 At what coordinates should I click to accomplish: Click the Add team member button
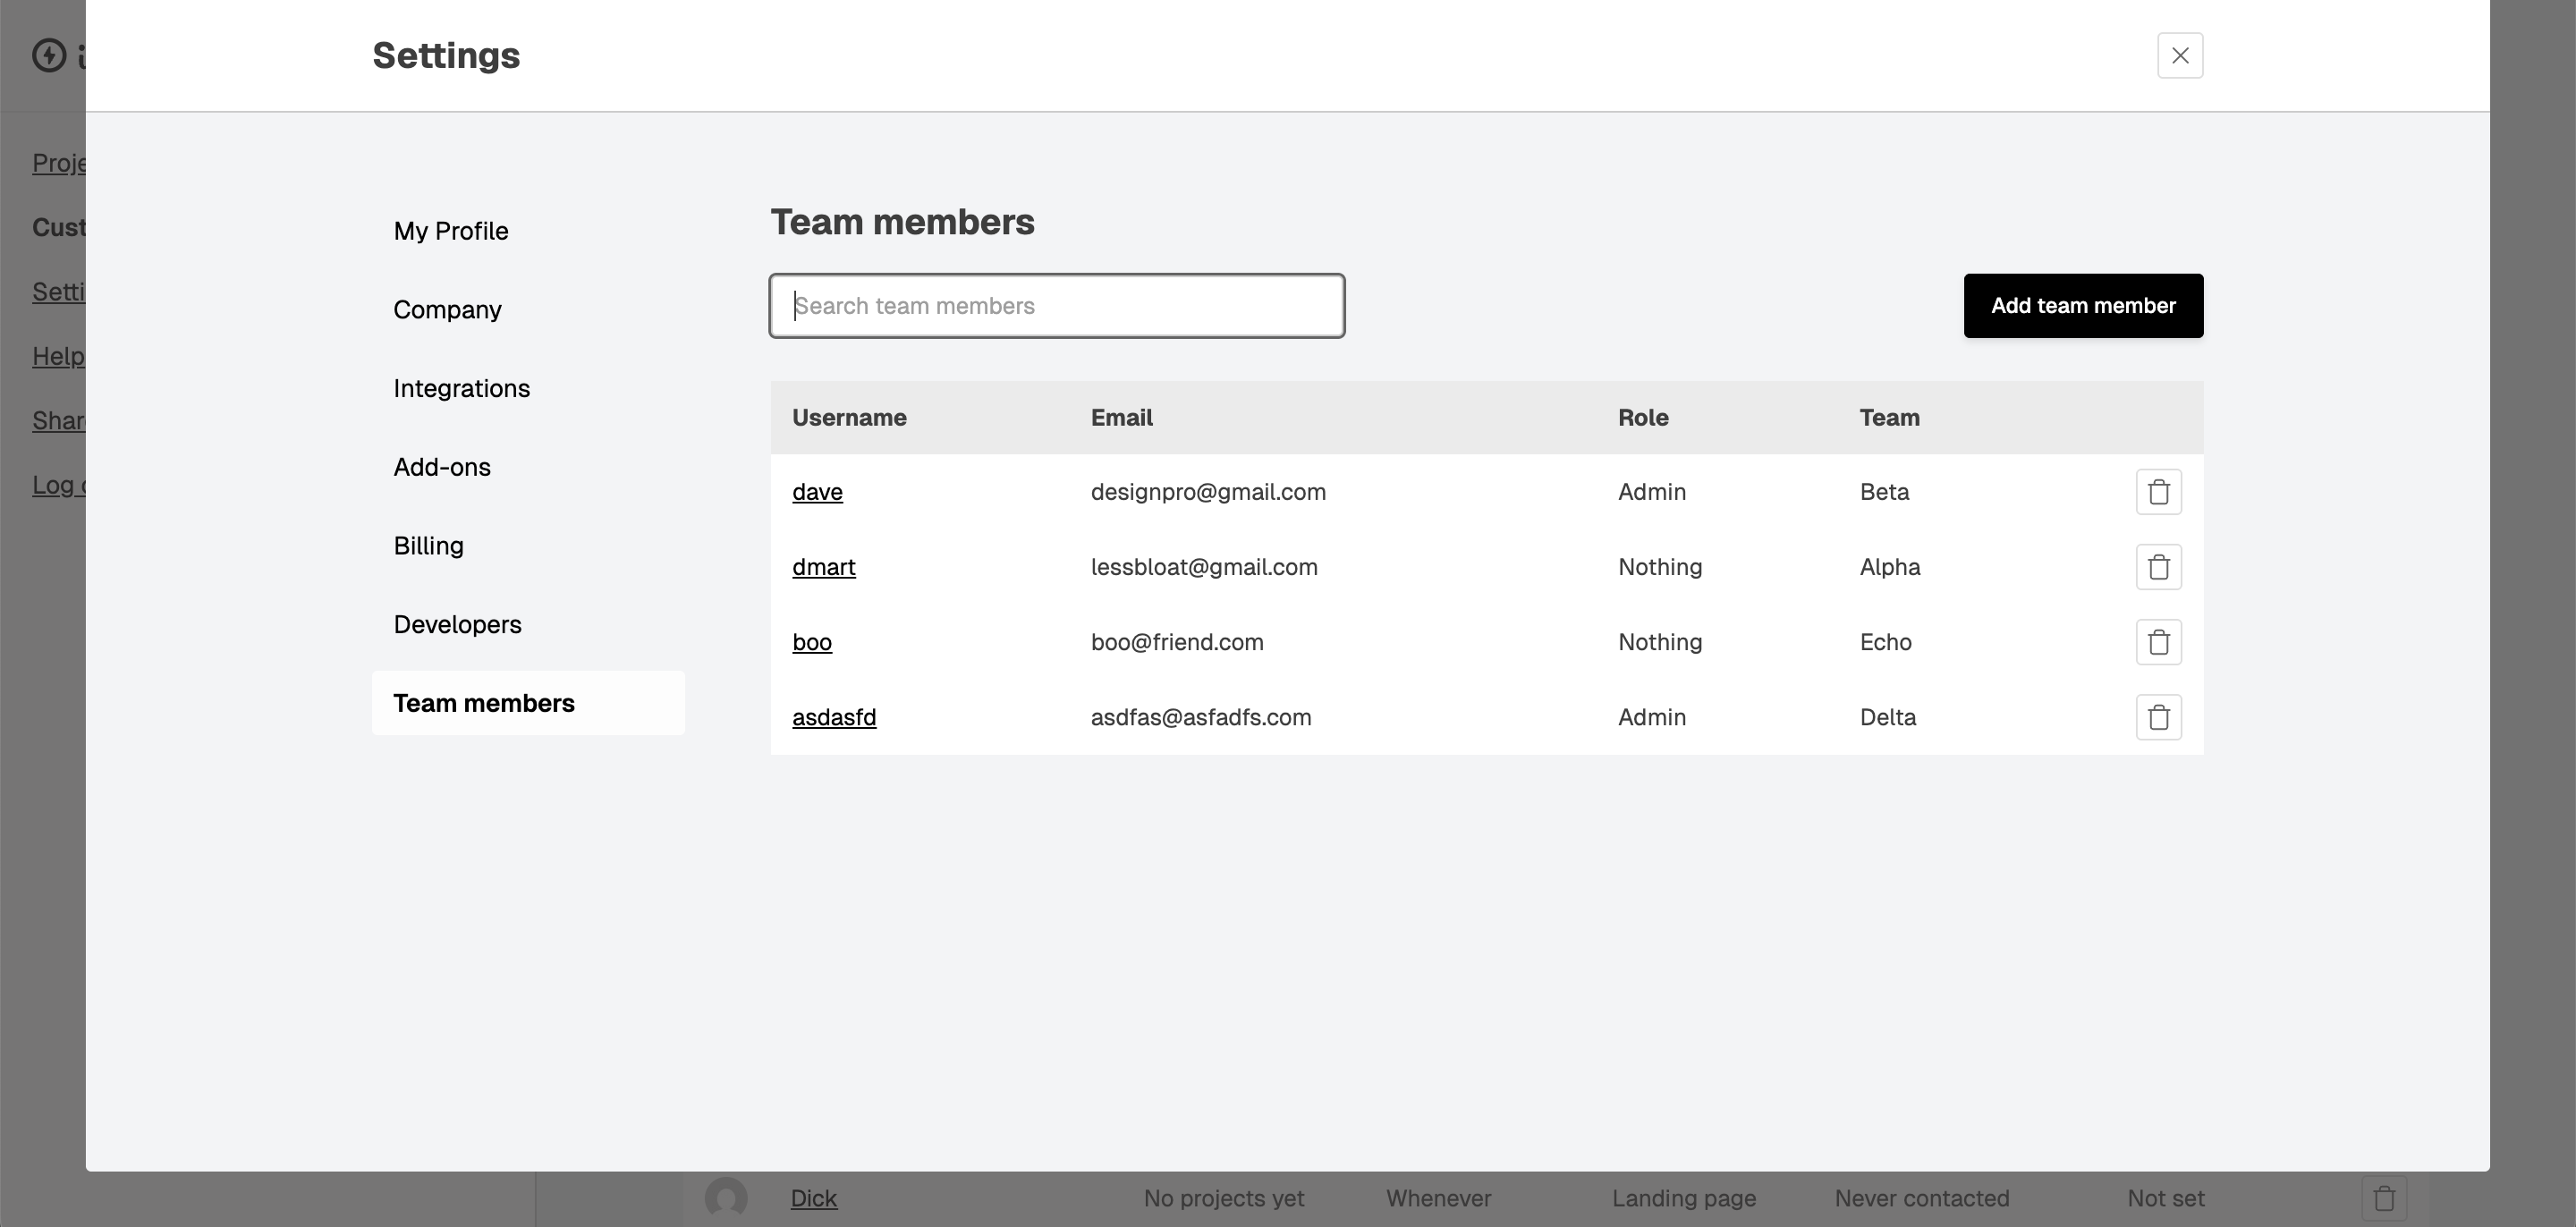click(2083, 306)
